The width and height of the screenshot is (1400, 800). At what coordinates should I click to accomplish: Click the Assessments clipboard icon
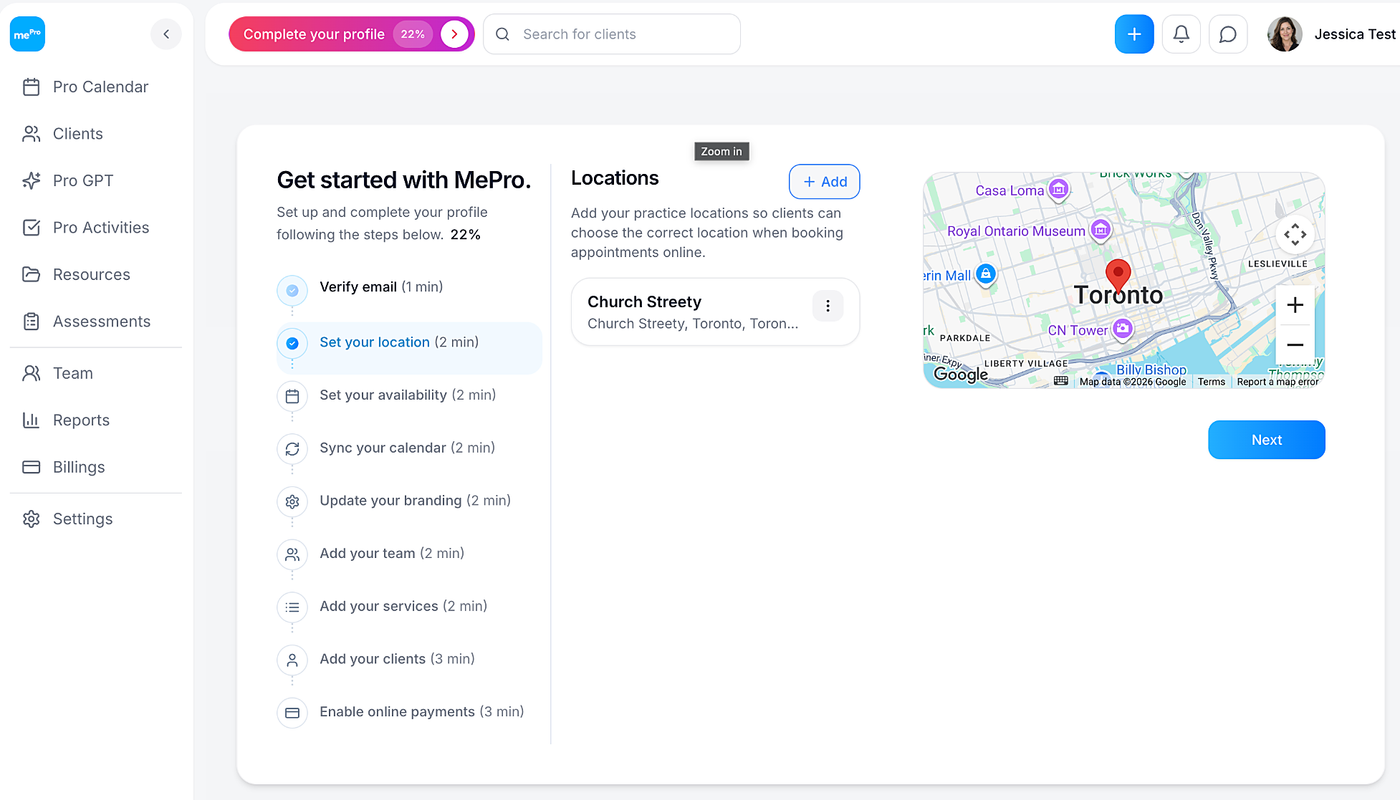[31, 322]
